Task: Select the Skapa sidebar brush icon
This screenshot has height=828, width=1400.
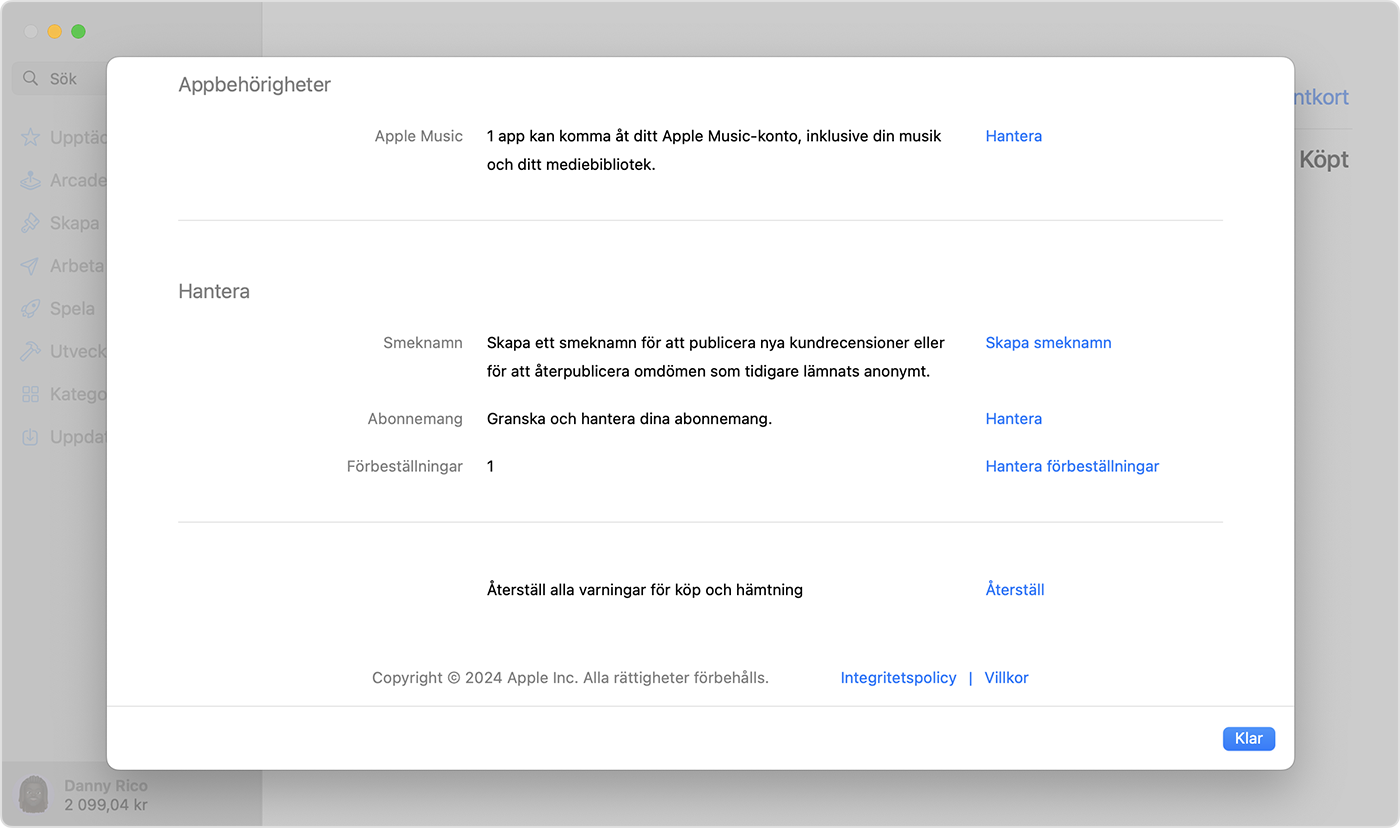Action: [x=31, y=223]
